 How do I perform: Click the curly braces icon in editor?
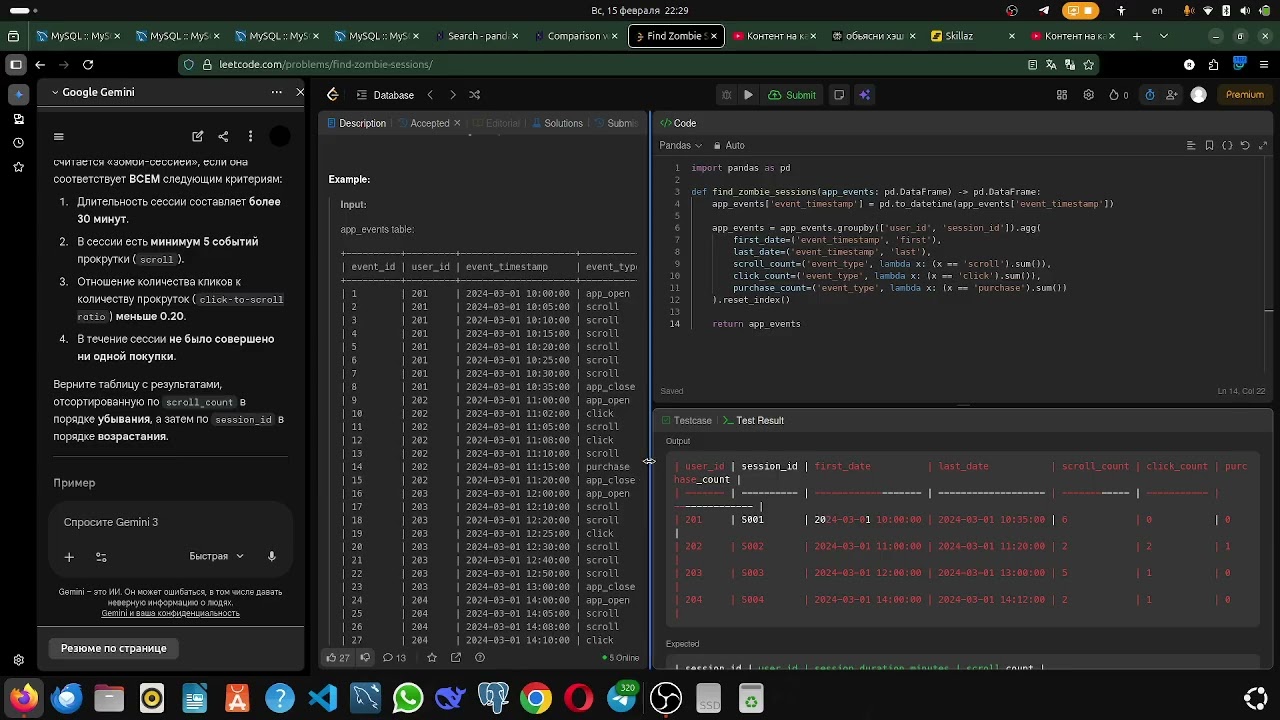(1227, 145)
